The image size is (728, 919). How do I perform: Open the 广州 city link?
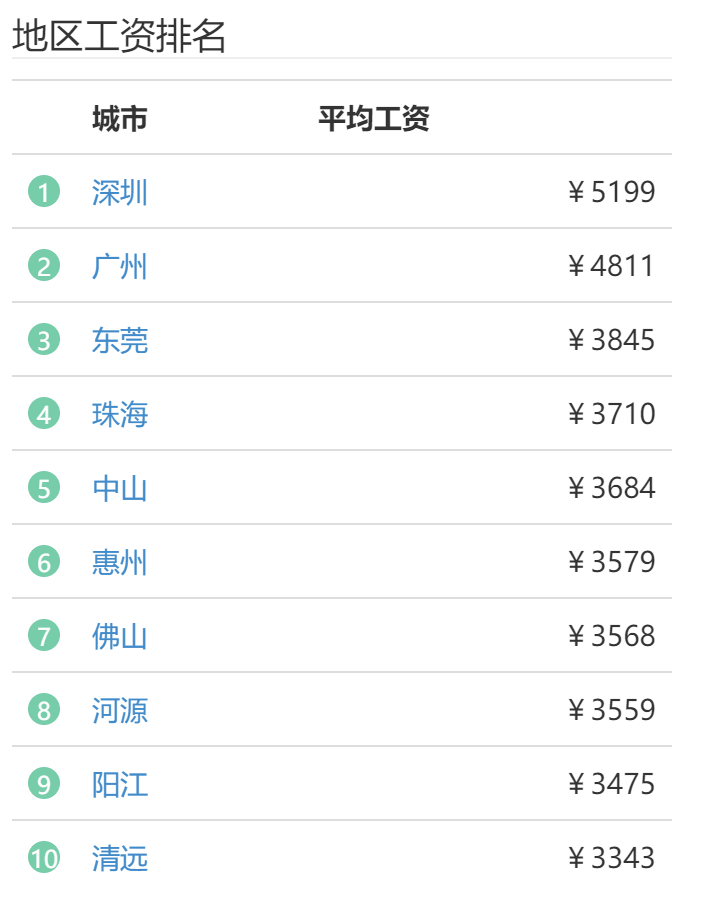pyautogui.click(x=120, y=266)
